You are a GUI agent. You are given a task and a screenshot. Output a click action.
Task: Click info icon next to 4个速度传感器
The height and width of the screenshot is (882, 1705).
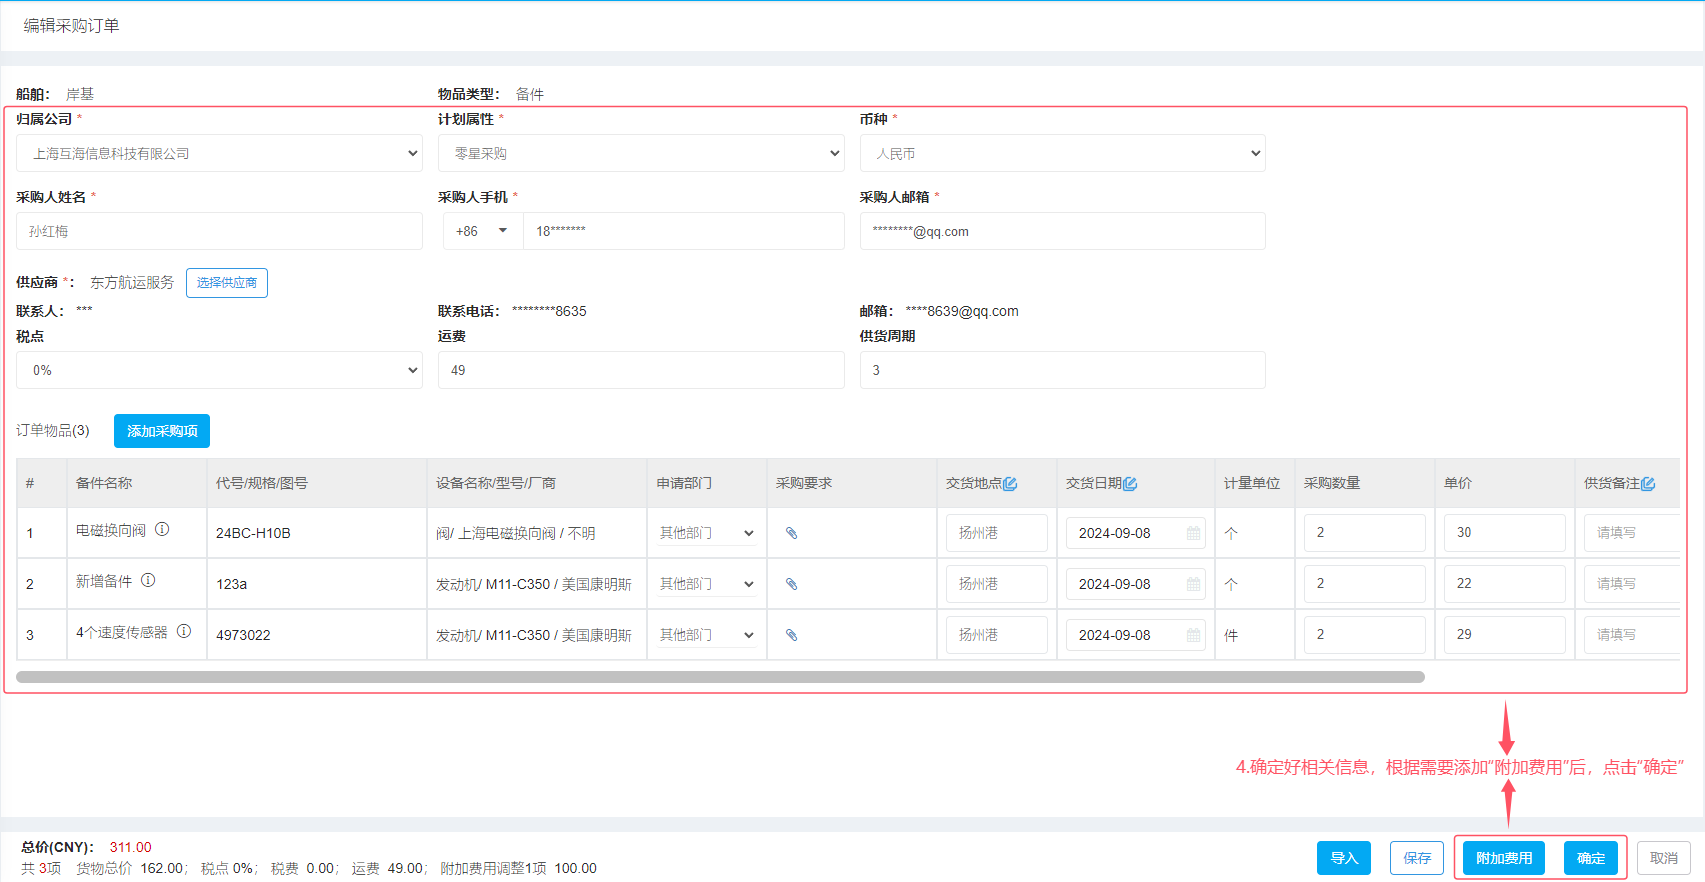(184, 631)
